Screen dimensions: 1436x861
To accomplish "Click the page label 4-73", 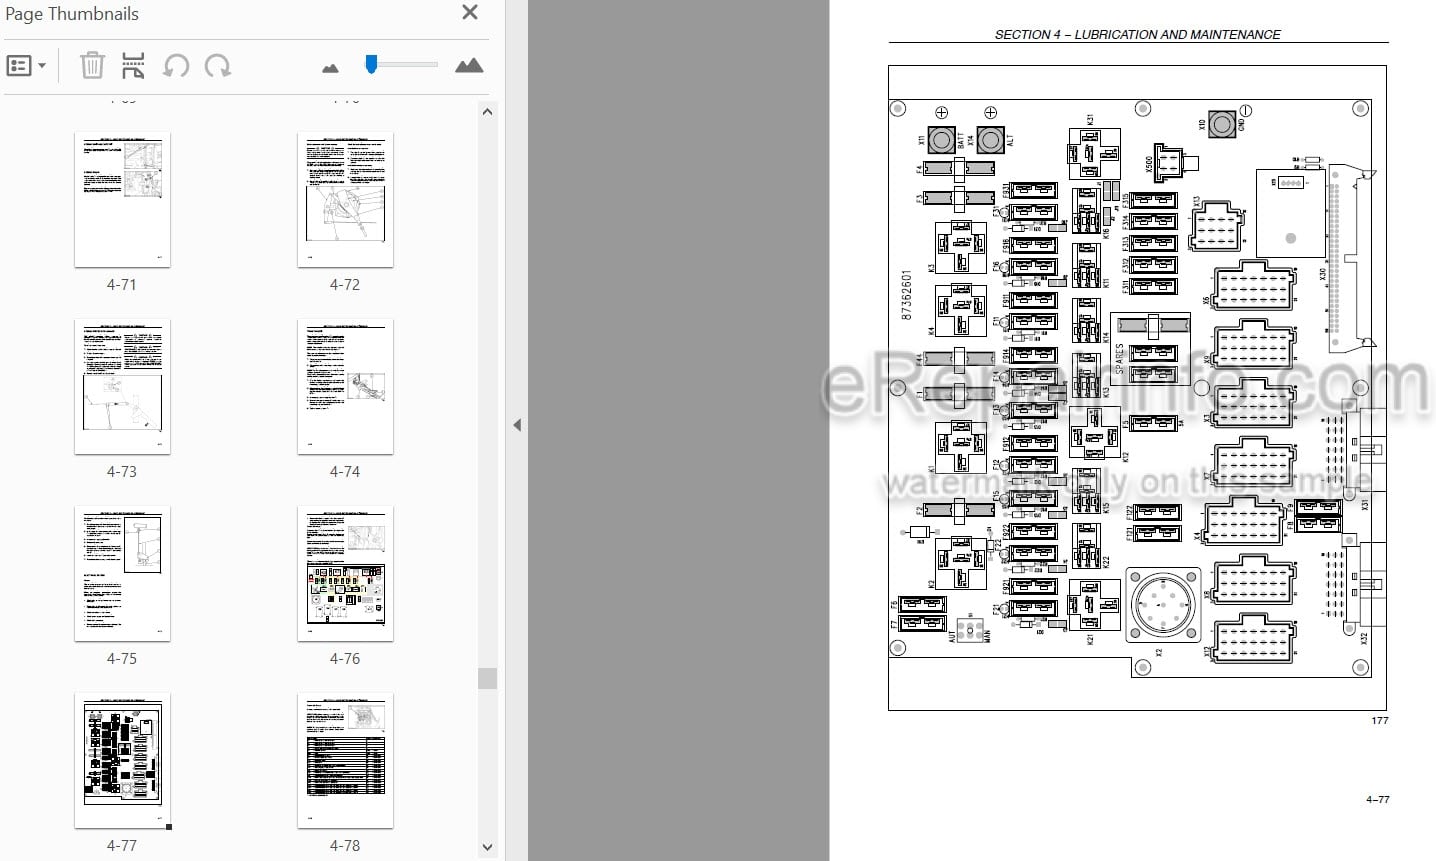I will tap(122, 472).
